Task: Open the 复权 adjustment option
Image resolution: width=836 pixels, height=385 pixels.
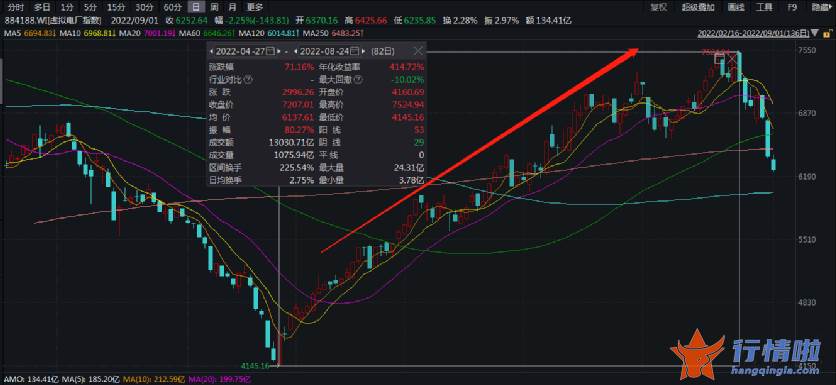Action: pos(658,7)
